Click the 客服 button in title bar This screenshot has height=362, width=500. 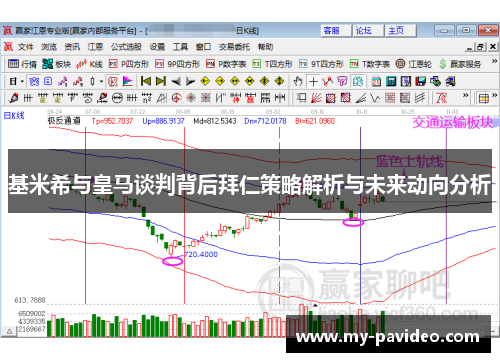click(x=335, y=31)
